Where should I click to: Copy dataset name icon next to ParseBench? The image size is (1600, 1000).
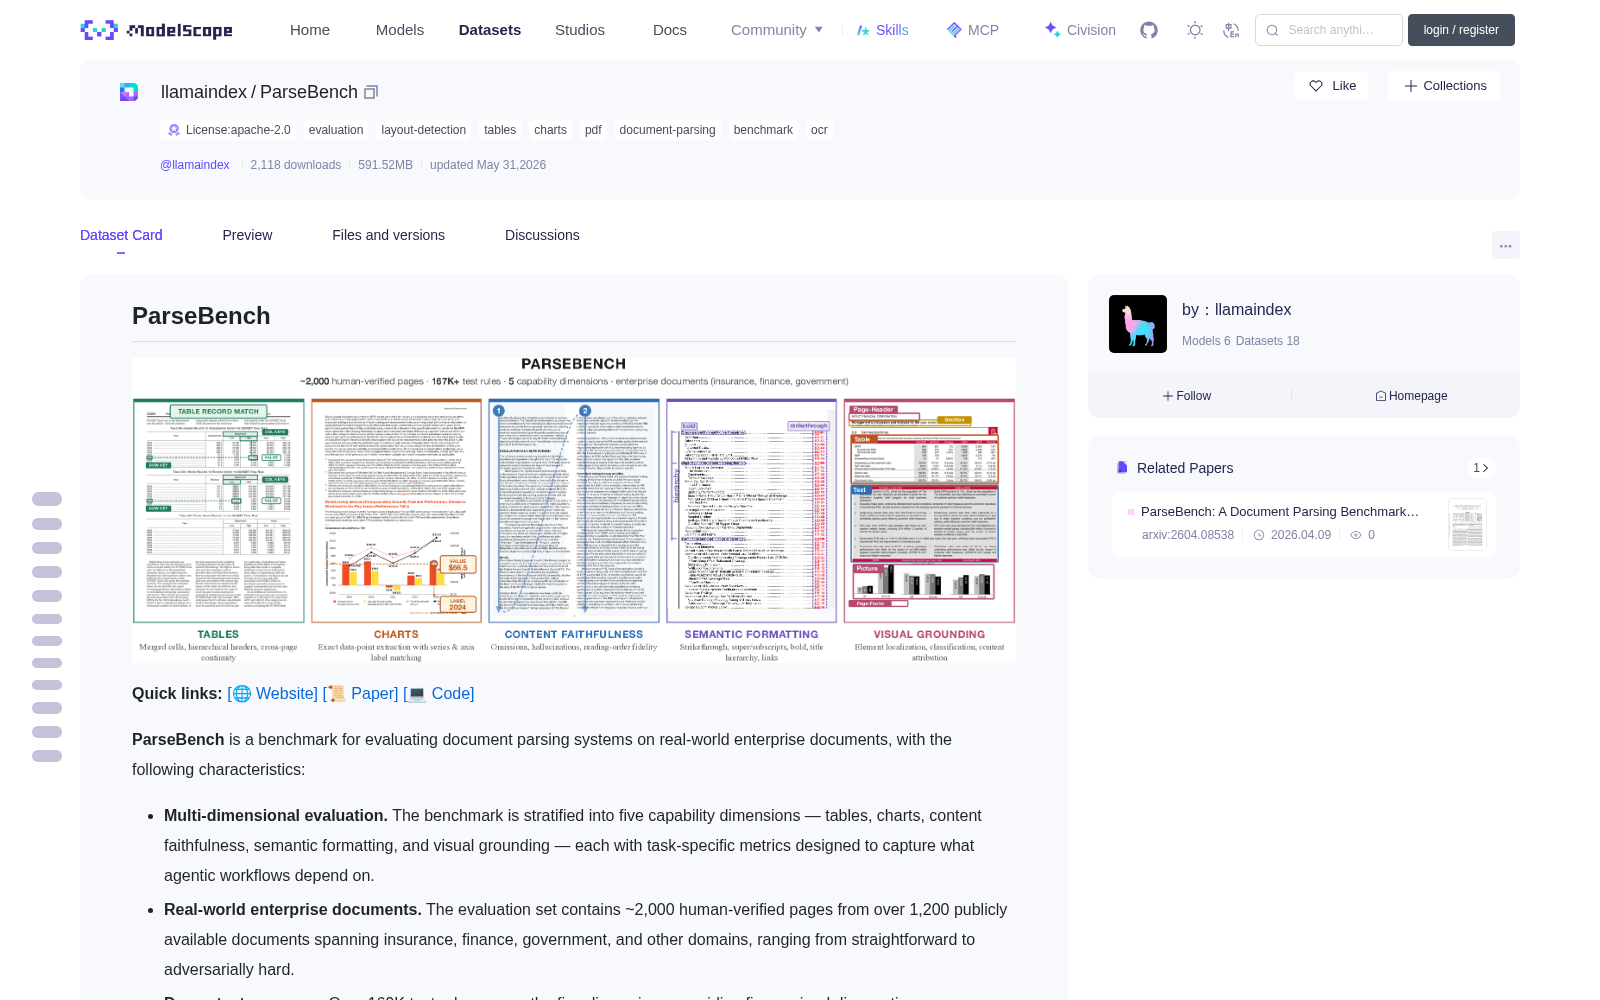[371, 92]
